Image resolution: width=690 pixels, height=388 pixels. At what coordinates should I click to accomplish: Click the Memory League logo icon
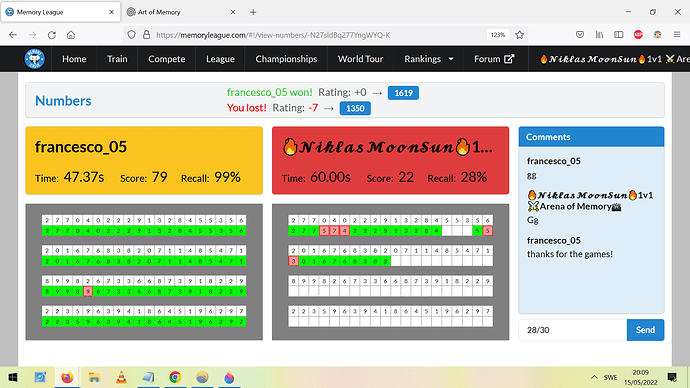34,59
